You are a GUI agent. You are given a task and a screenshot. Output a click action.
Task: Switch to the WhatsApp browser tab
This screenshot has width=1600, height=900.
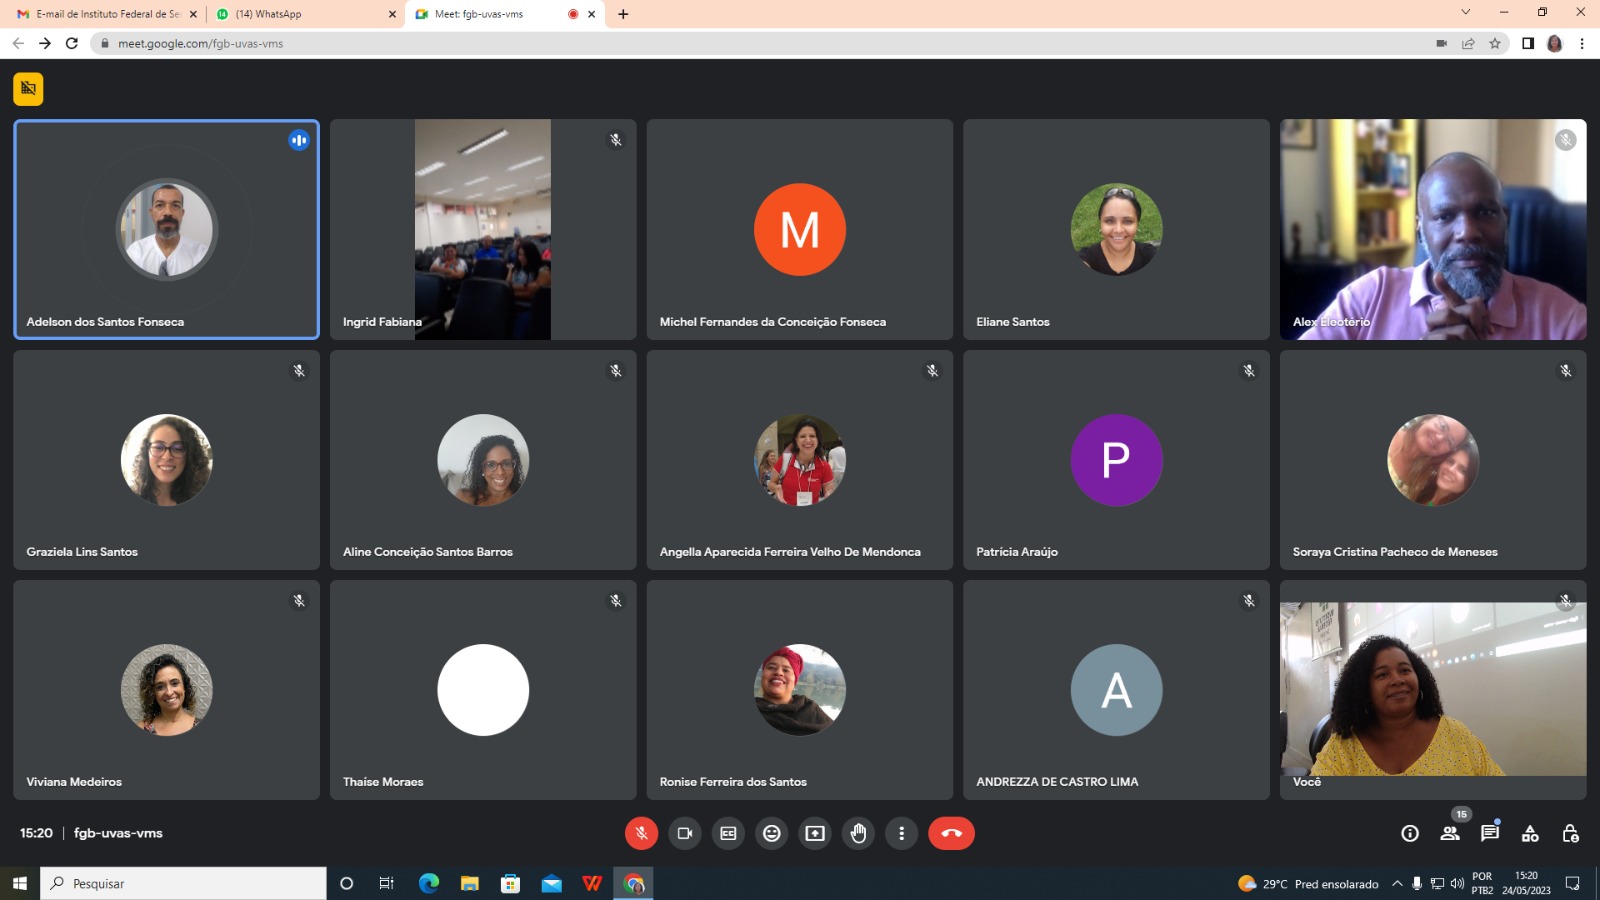[300, 14]
